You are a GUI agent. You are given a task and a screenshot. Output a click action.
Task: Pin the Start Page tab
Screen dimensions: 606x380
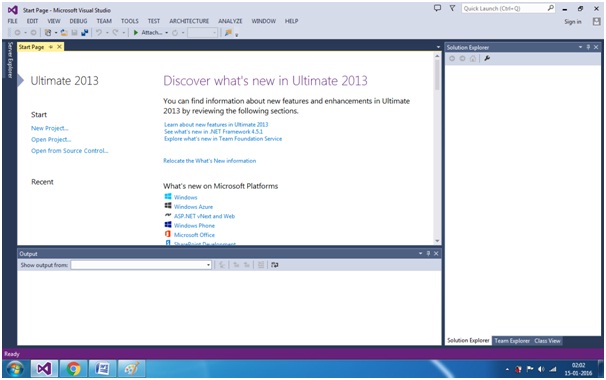click(x=51, y=47)
